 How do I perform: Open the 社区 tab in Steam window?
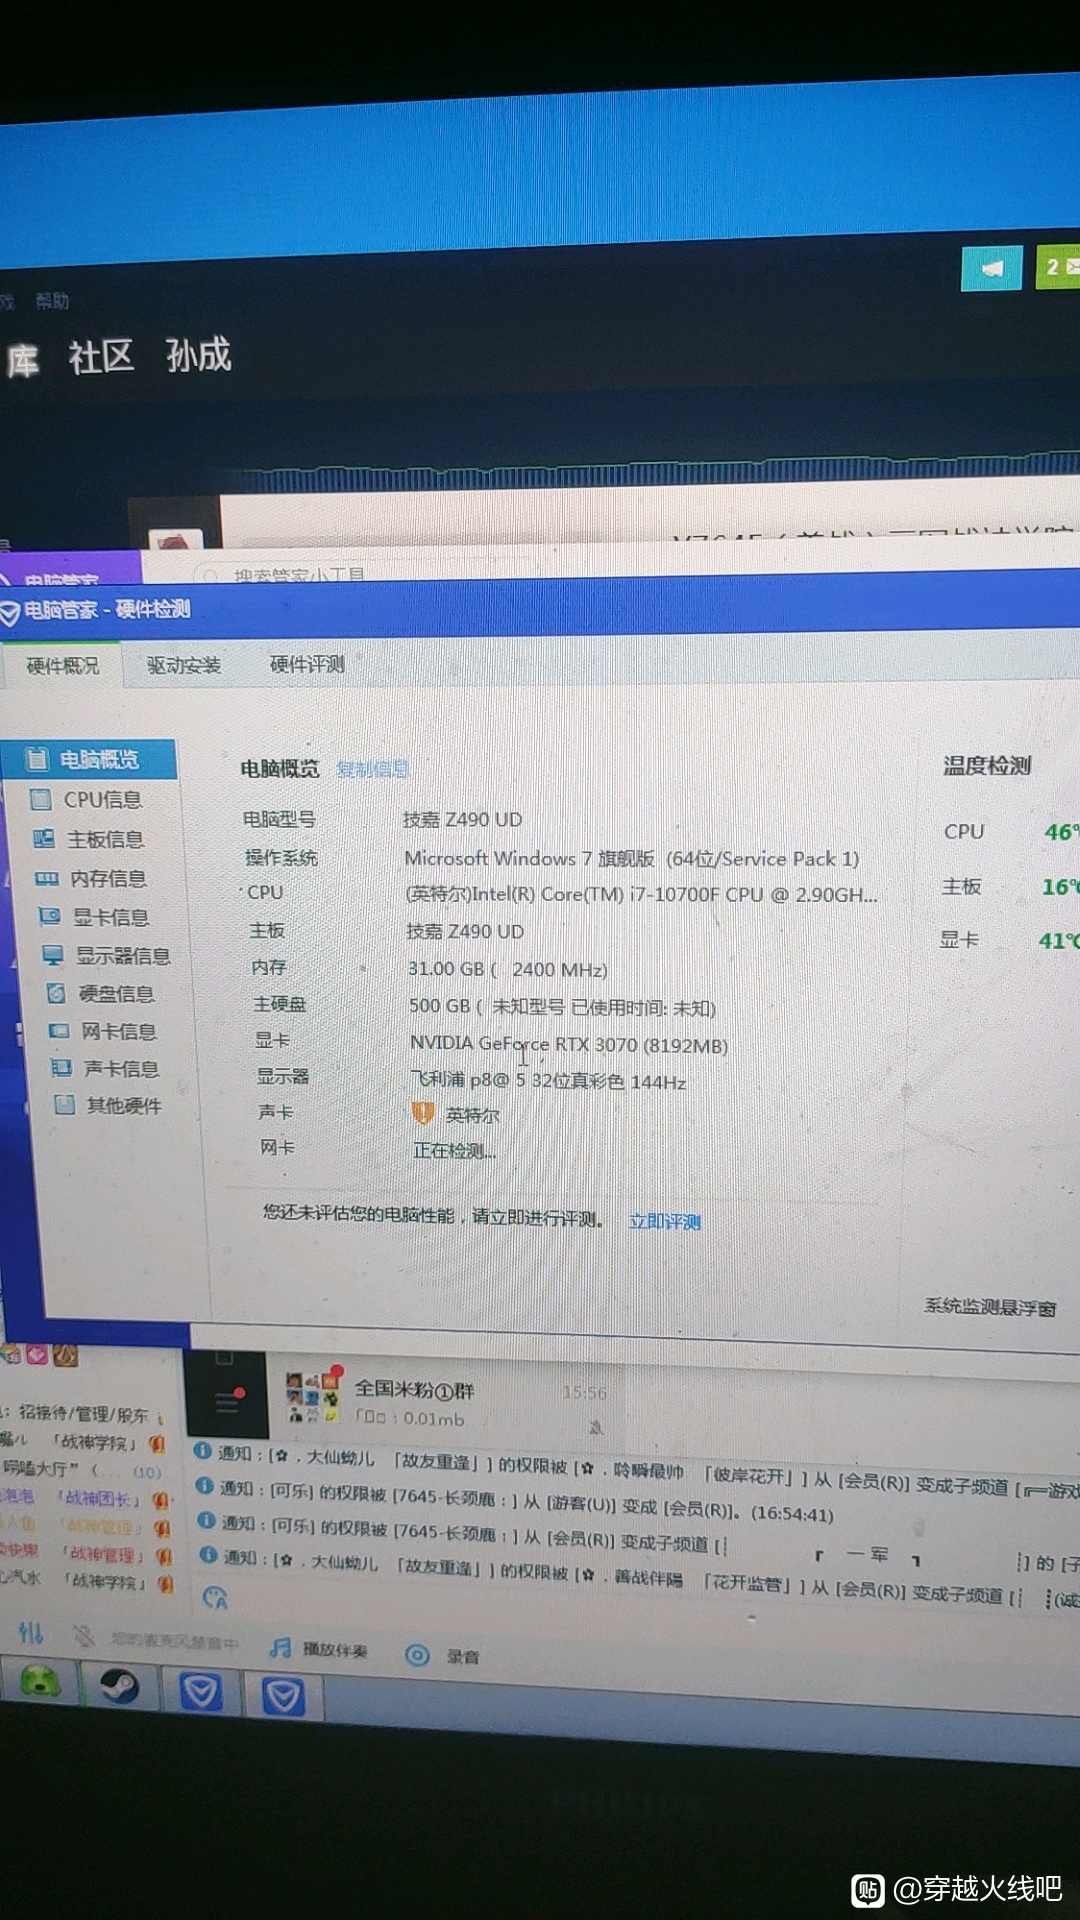100,356
